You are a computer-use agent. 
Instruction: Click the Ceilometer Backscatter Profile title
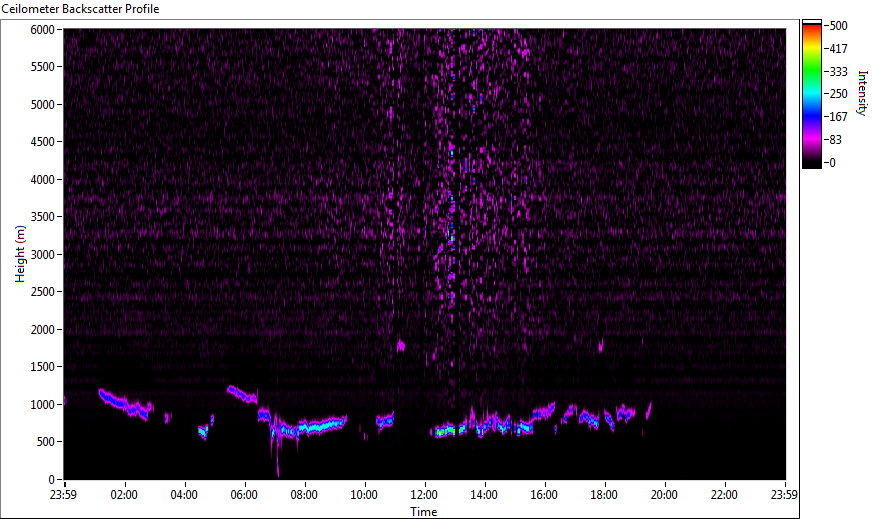coord(81,9)
